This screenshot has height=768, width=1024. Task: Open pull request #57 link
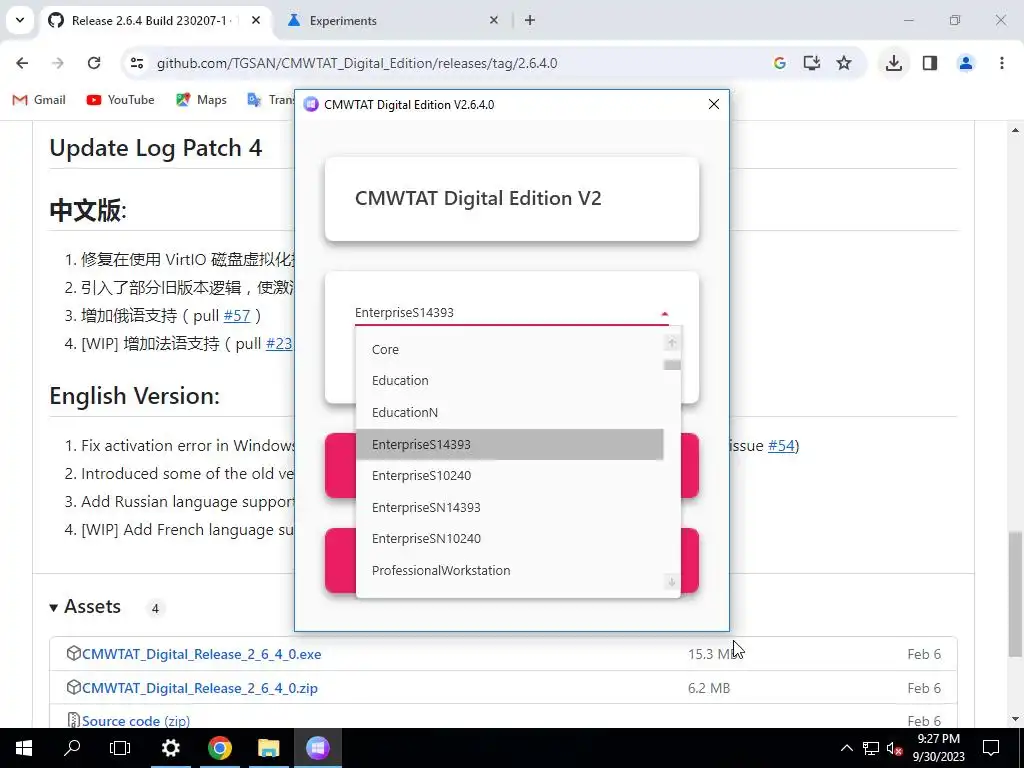click(x=236, y=316)
